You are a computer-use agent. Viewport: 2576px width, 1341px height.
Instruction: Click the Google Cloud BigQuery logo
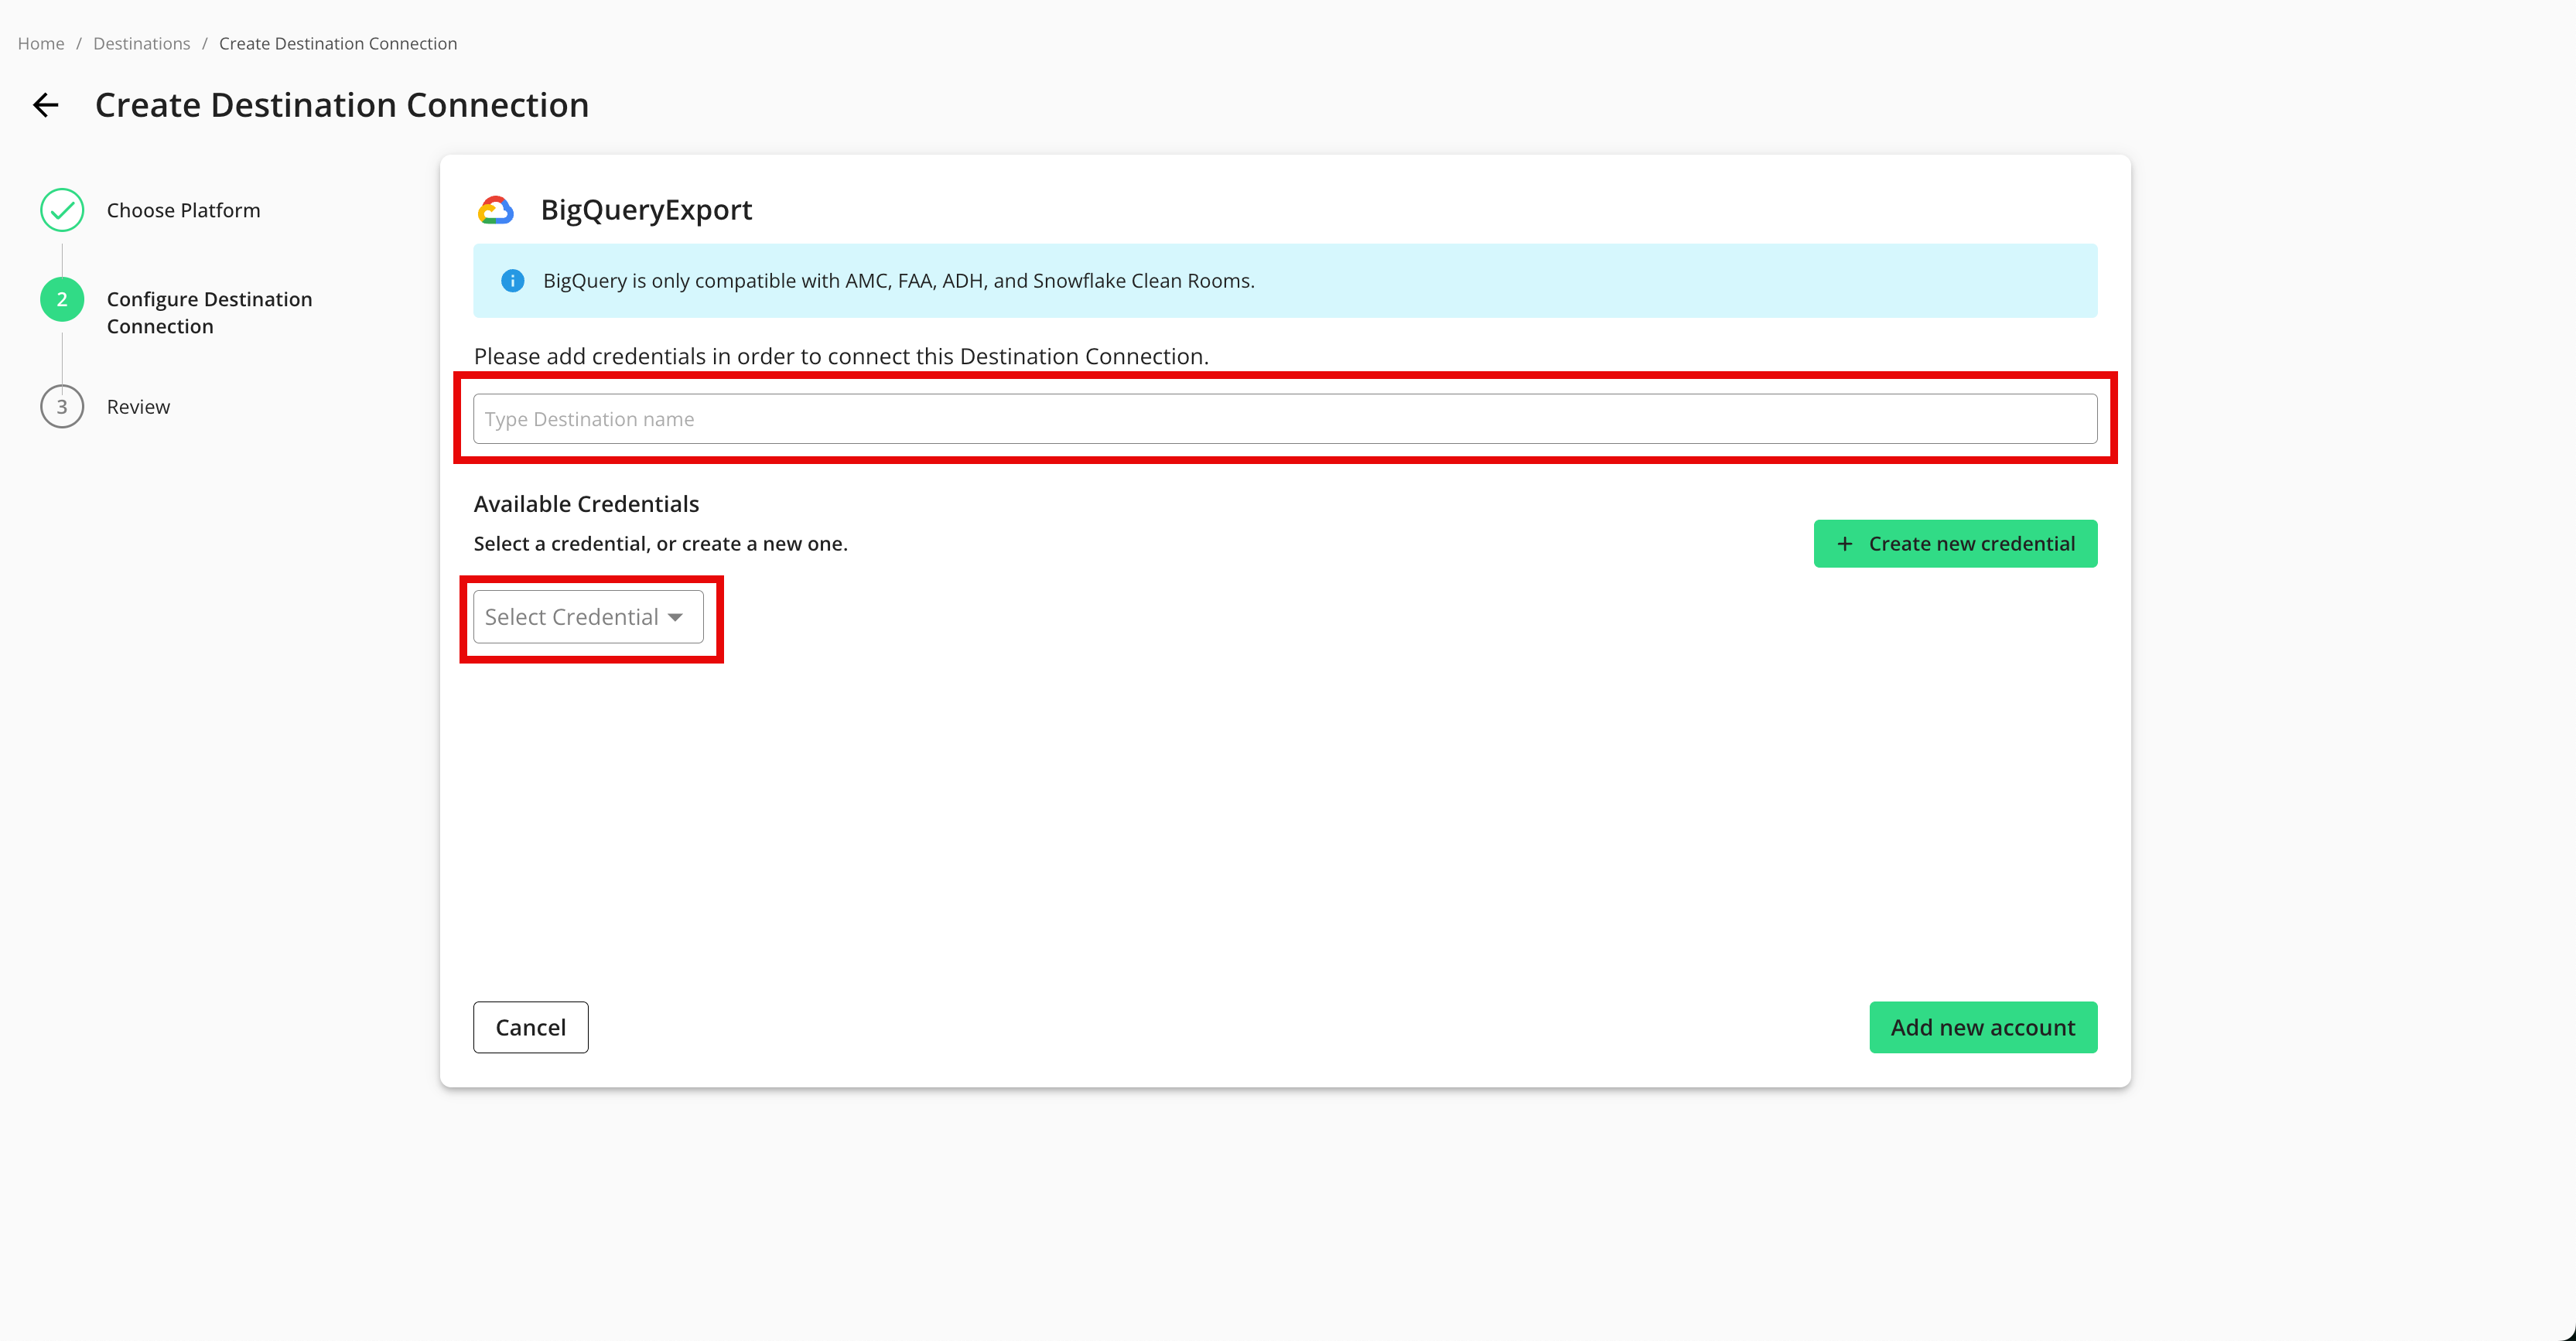[x=496, y=210]
